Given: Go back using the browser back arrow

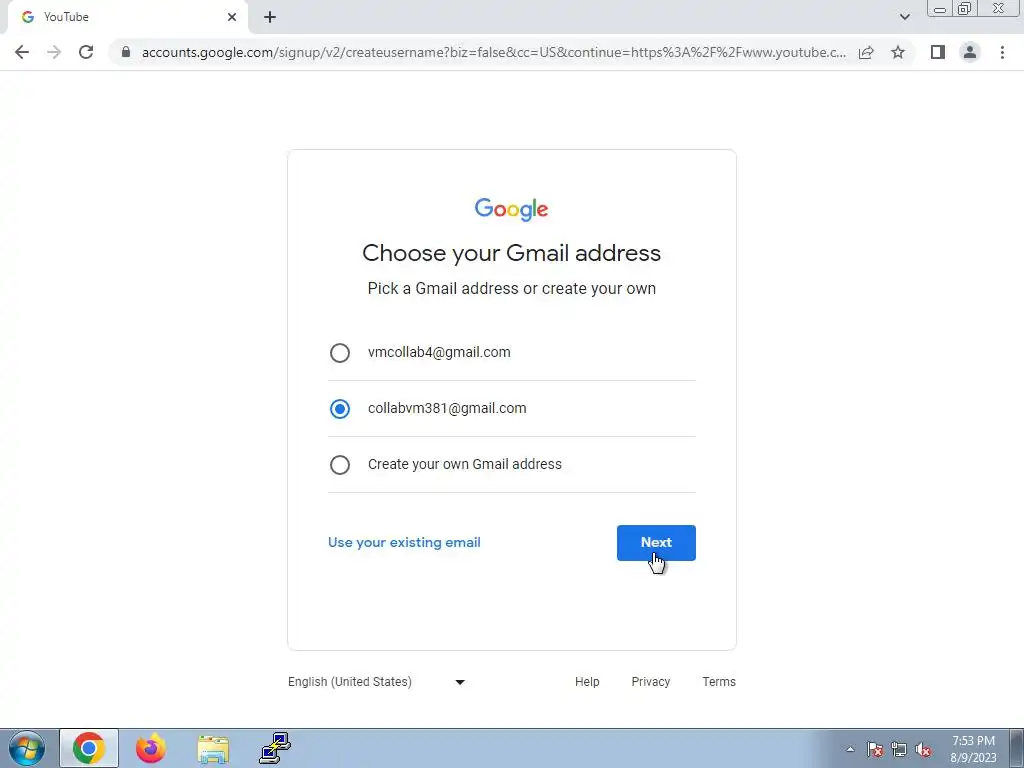Looking at the screenshot, I should point(22,52).
